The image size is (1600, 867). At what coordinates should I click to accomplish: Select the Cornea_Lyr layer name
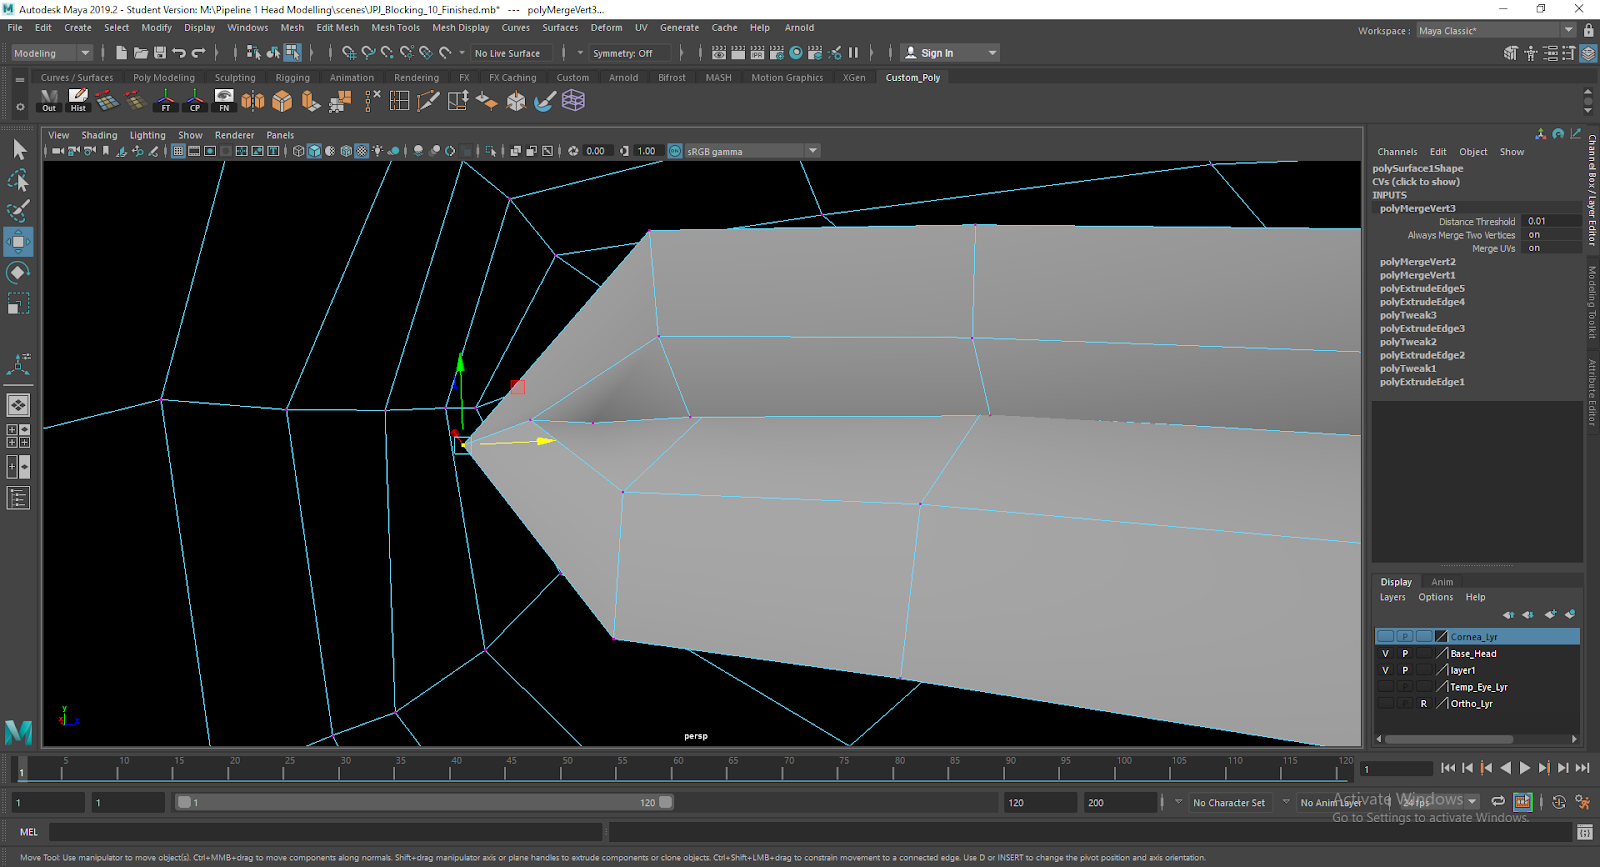click(x=1474, y=637)
